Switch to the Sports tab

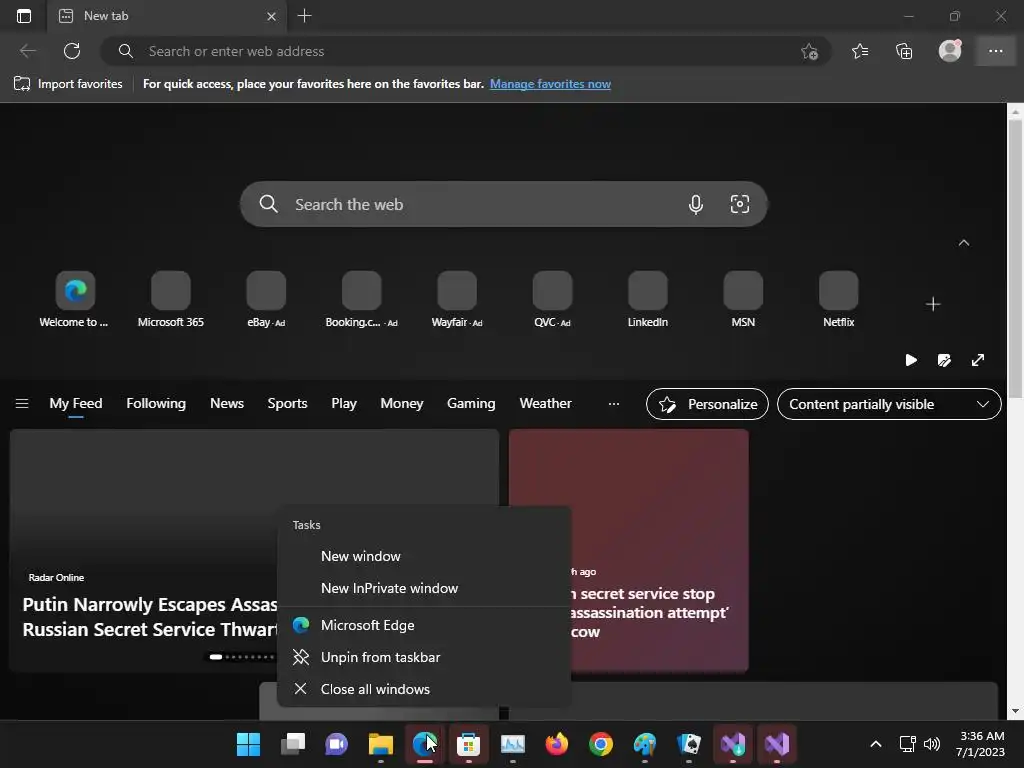point(287,404)
